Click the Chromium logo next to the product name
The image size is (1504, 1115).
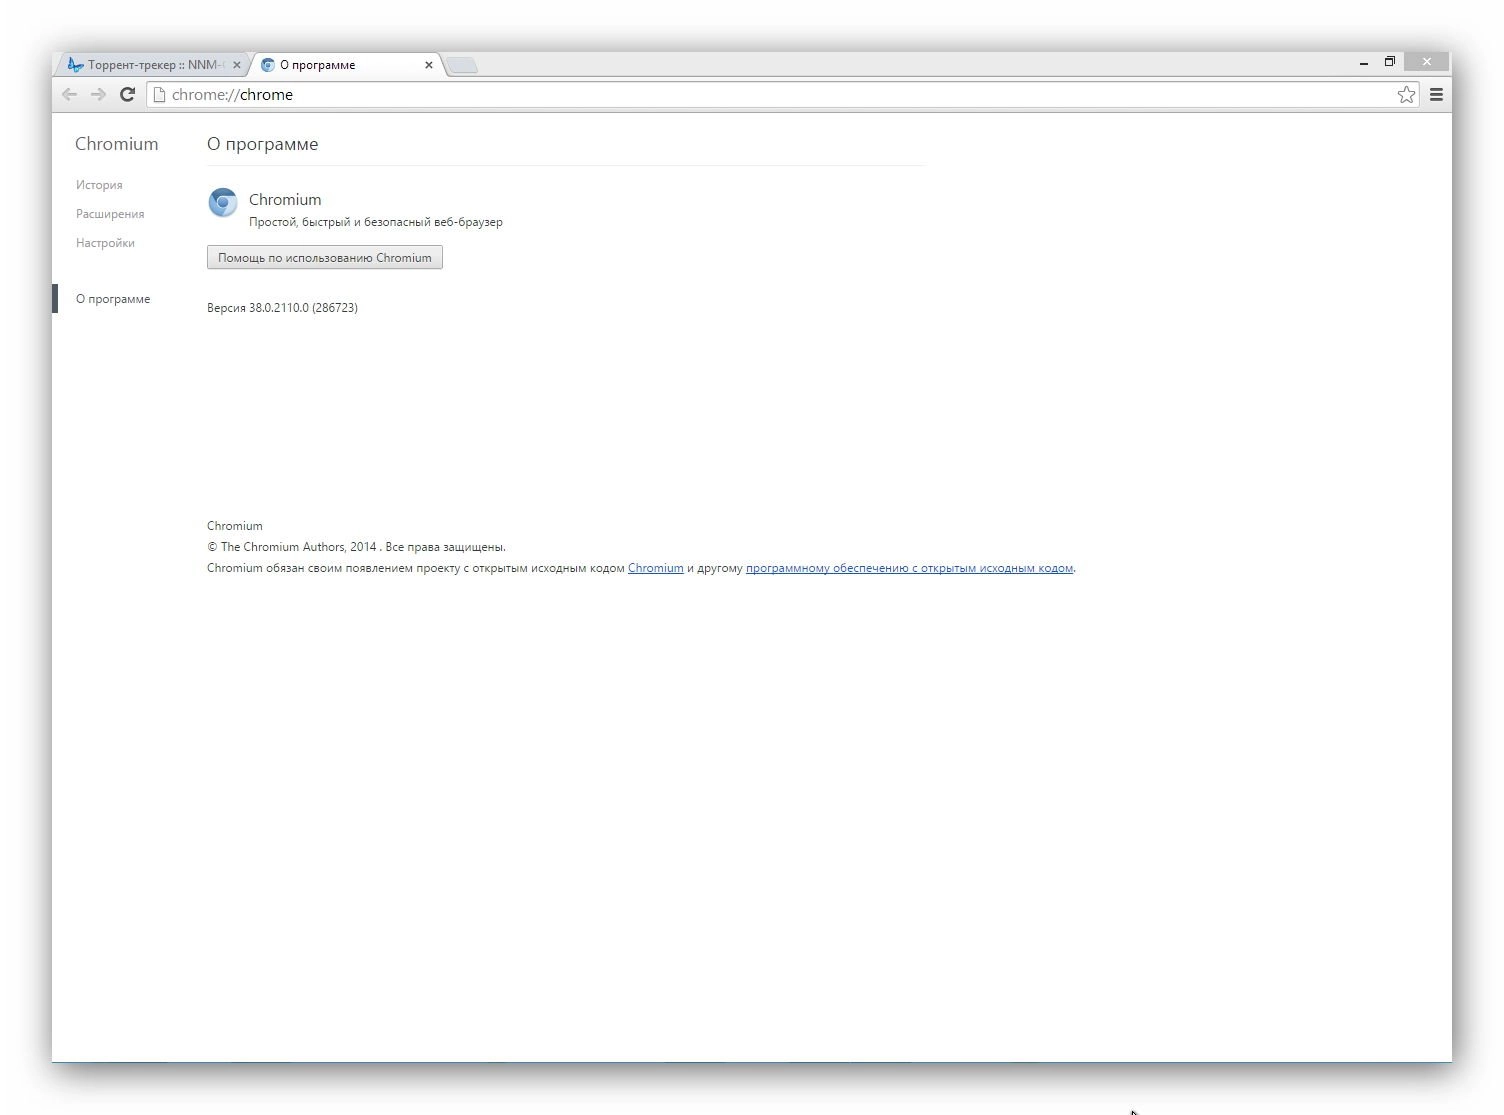222,202
